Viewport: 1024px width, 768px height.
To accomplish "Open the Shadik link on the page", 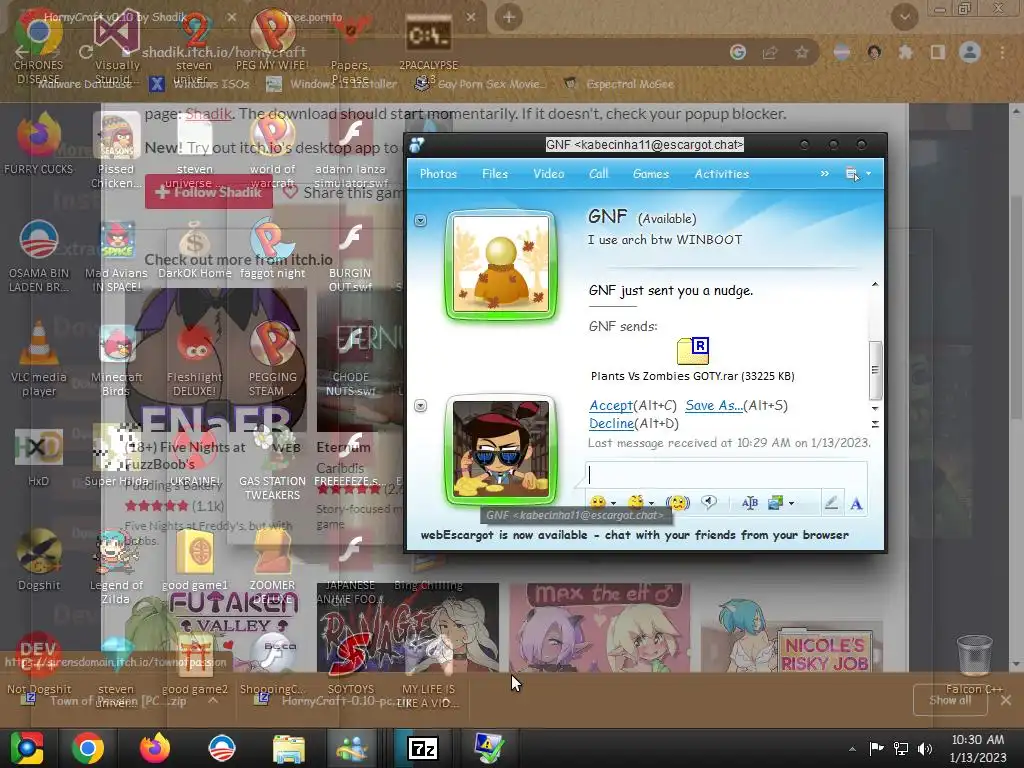I will (208, 114).
